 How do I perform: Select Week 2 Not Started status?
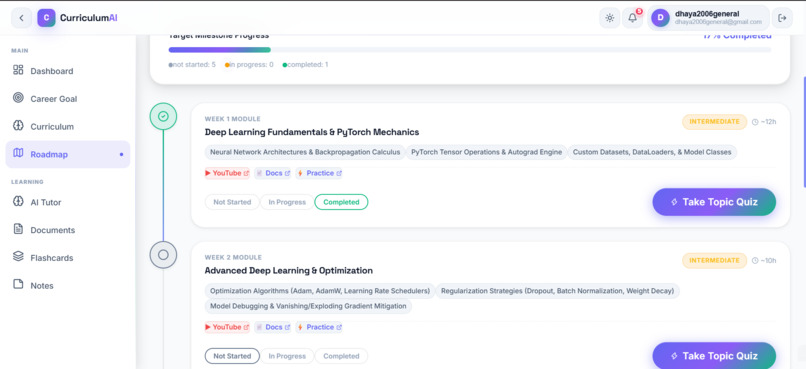pos(232,356)
